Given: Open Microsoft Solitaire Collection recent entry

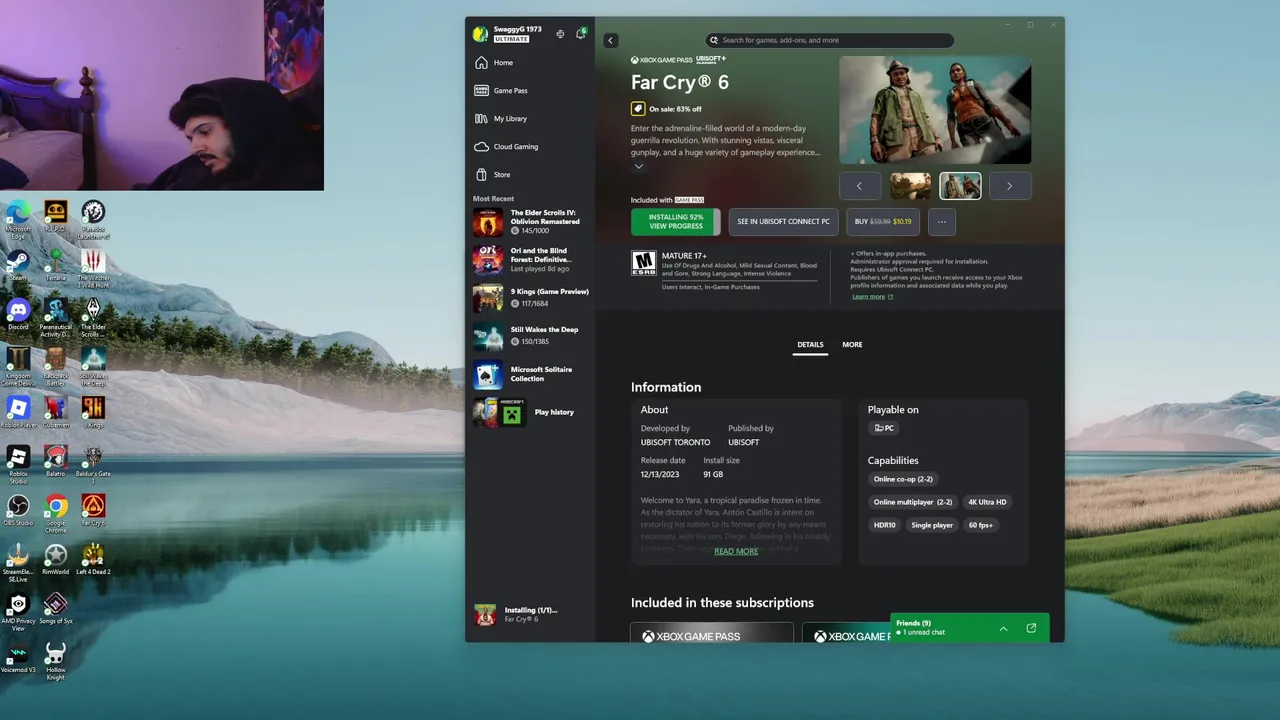Looking at the screenshot, I should [531, 374].
